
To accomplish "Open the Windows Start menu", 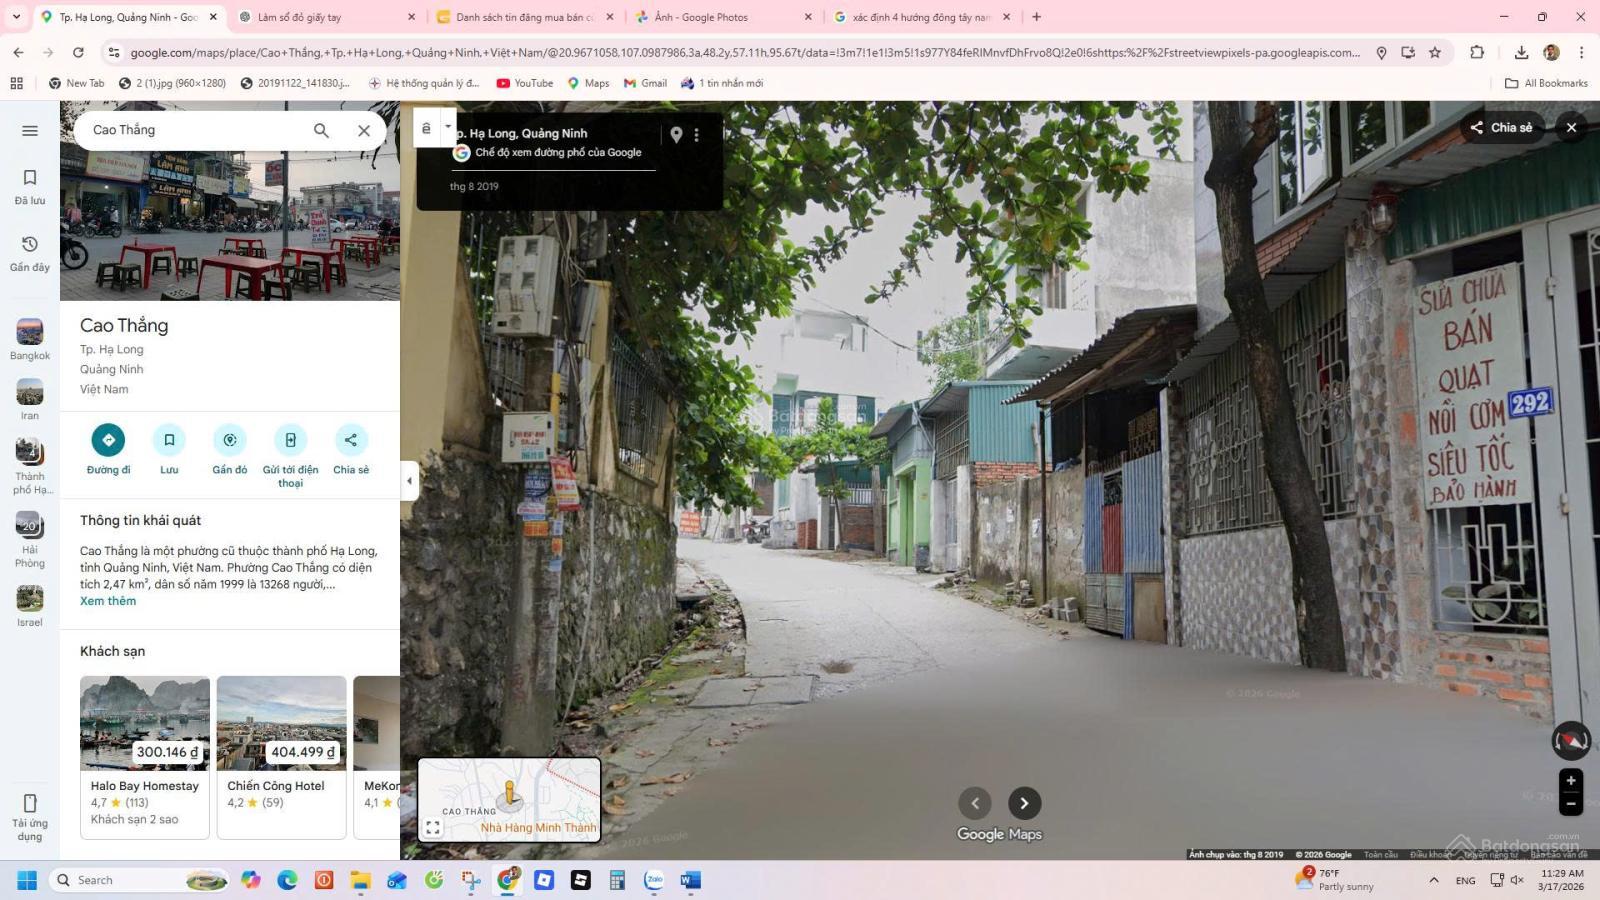I will (x=27, y=880).
